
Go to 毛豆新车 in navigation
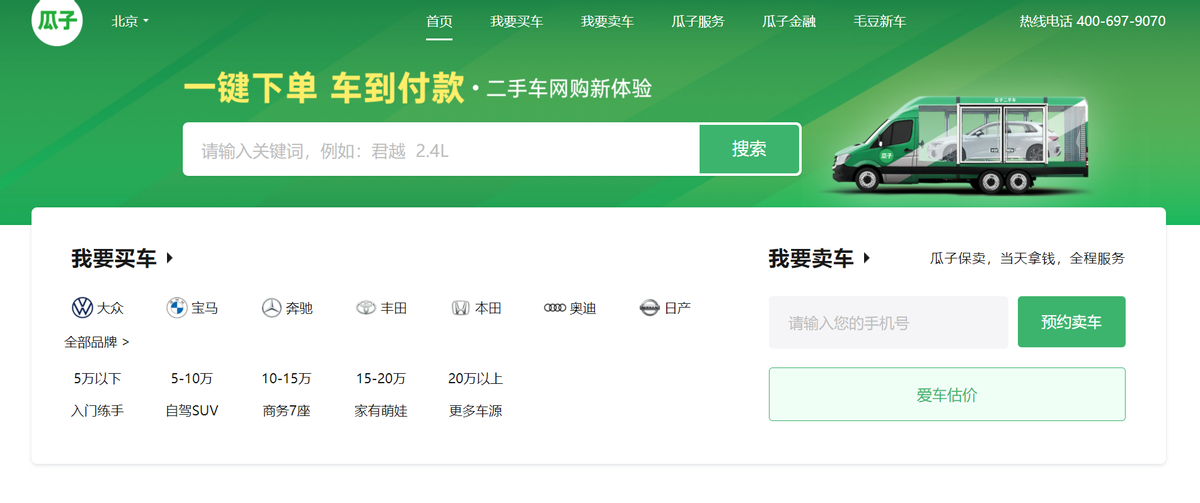[x=879, y=21]
